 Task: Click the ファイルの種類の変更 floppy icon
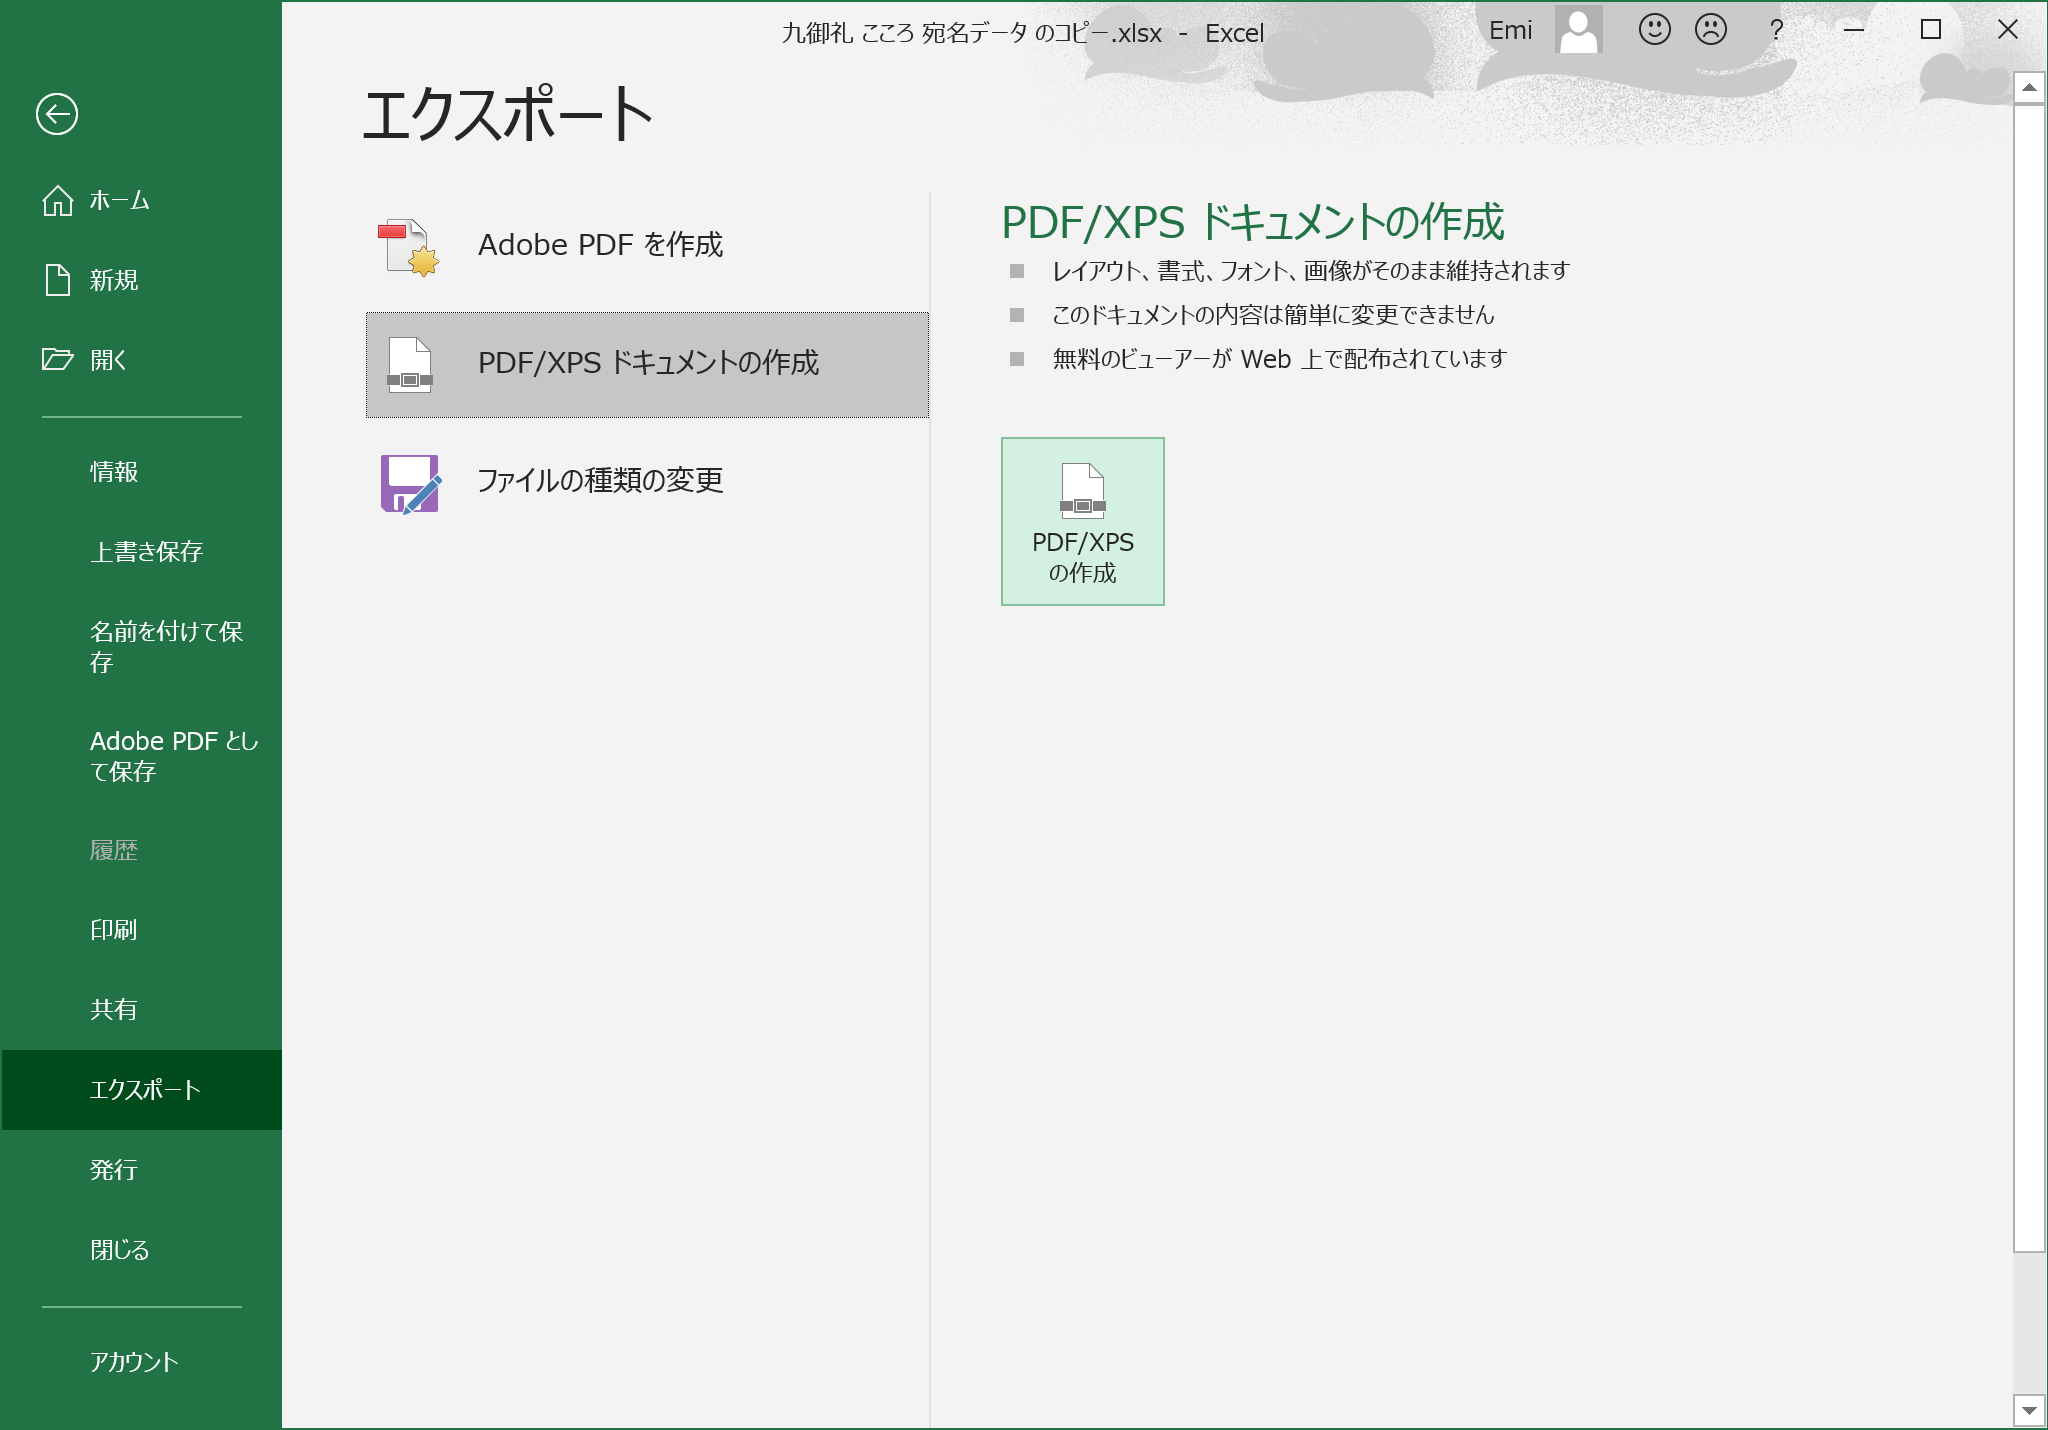click(x=410, y=483)
